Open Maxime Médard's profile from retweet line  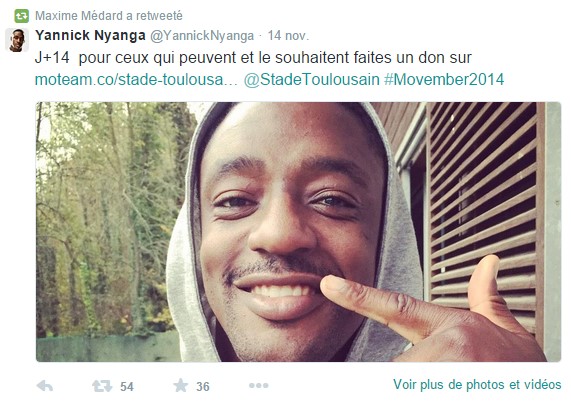pos(79,16)
